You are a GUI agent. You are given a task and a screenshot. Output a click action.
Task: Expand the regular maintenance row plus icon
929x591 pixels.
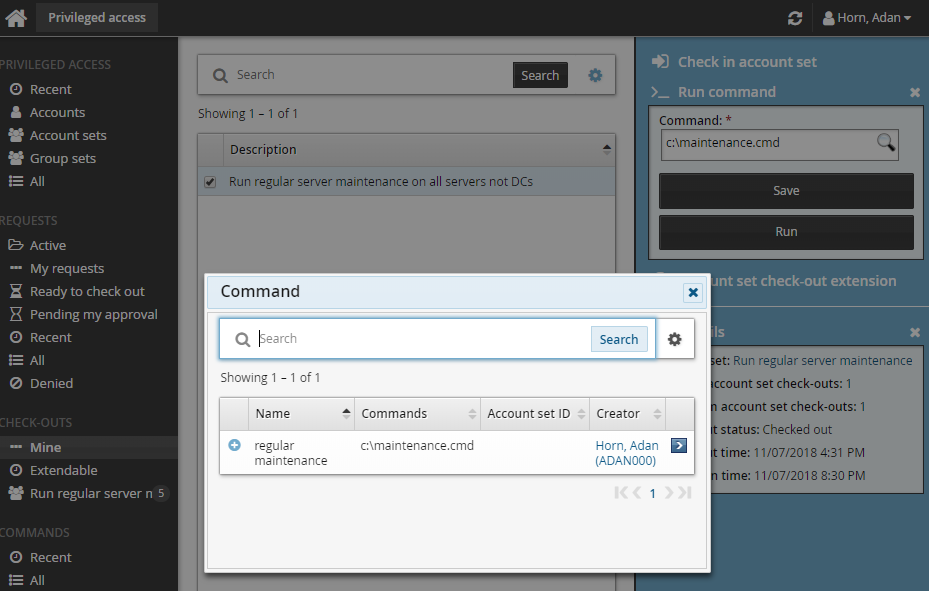click(x=235, y=445)
